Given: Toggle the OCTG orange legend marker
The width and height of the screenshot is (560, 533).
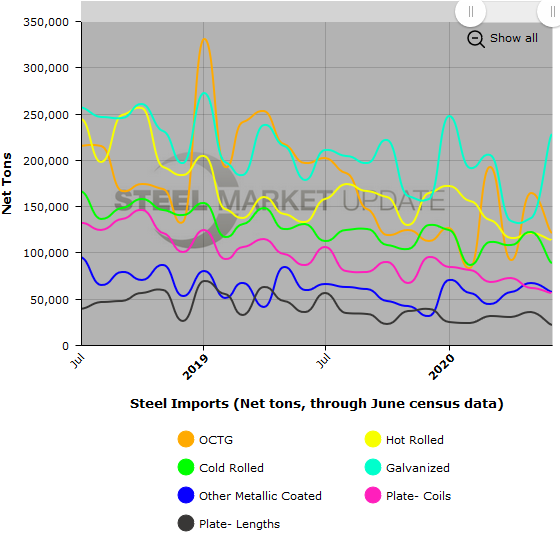Looking at the screenshot, I should tap(186, 439).
